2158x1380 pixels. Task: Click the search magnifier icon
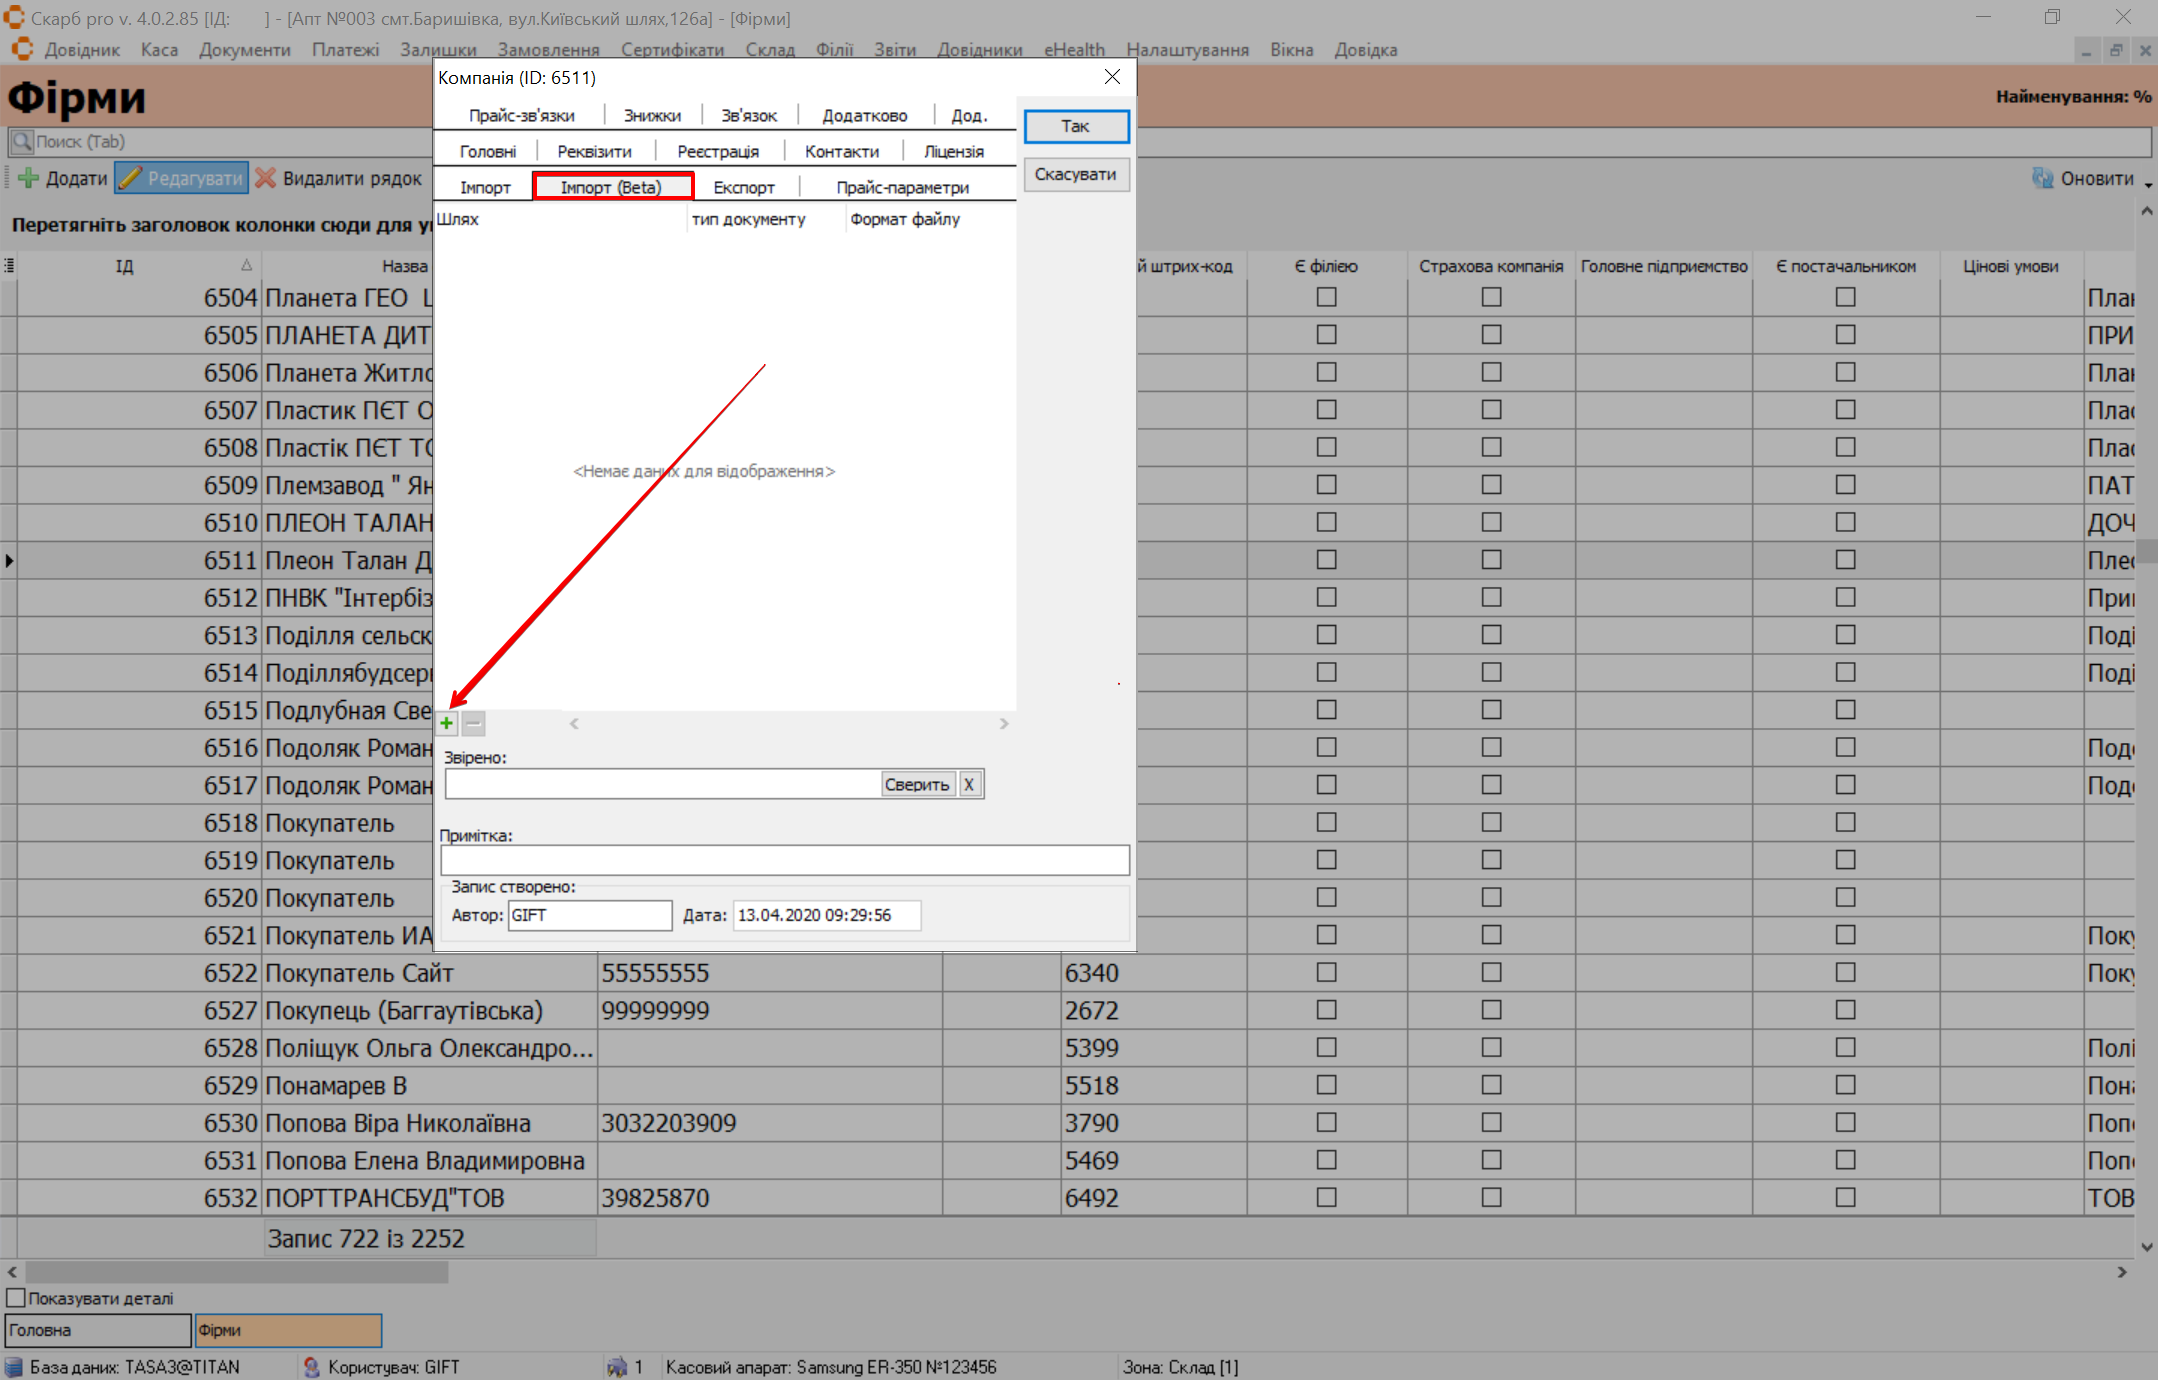pyautogui.click(x=21, y=141)
